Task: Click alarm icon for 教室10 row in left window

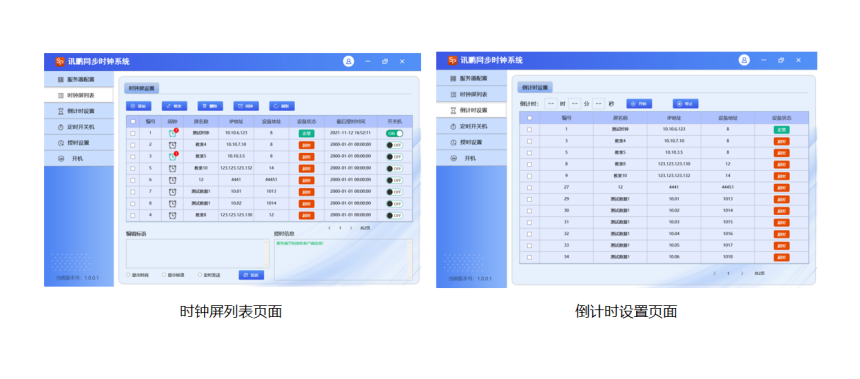Action: tap(173, 168)
